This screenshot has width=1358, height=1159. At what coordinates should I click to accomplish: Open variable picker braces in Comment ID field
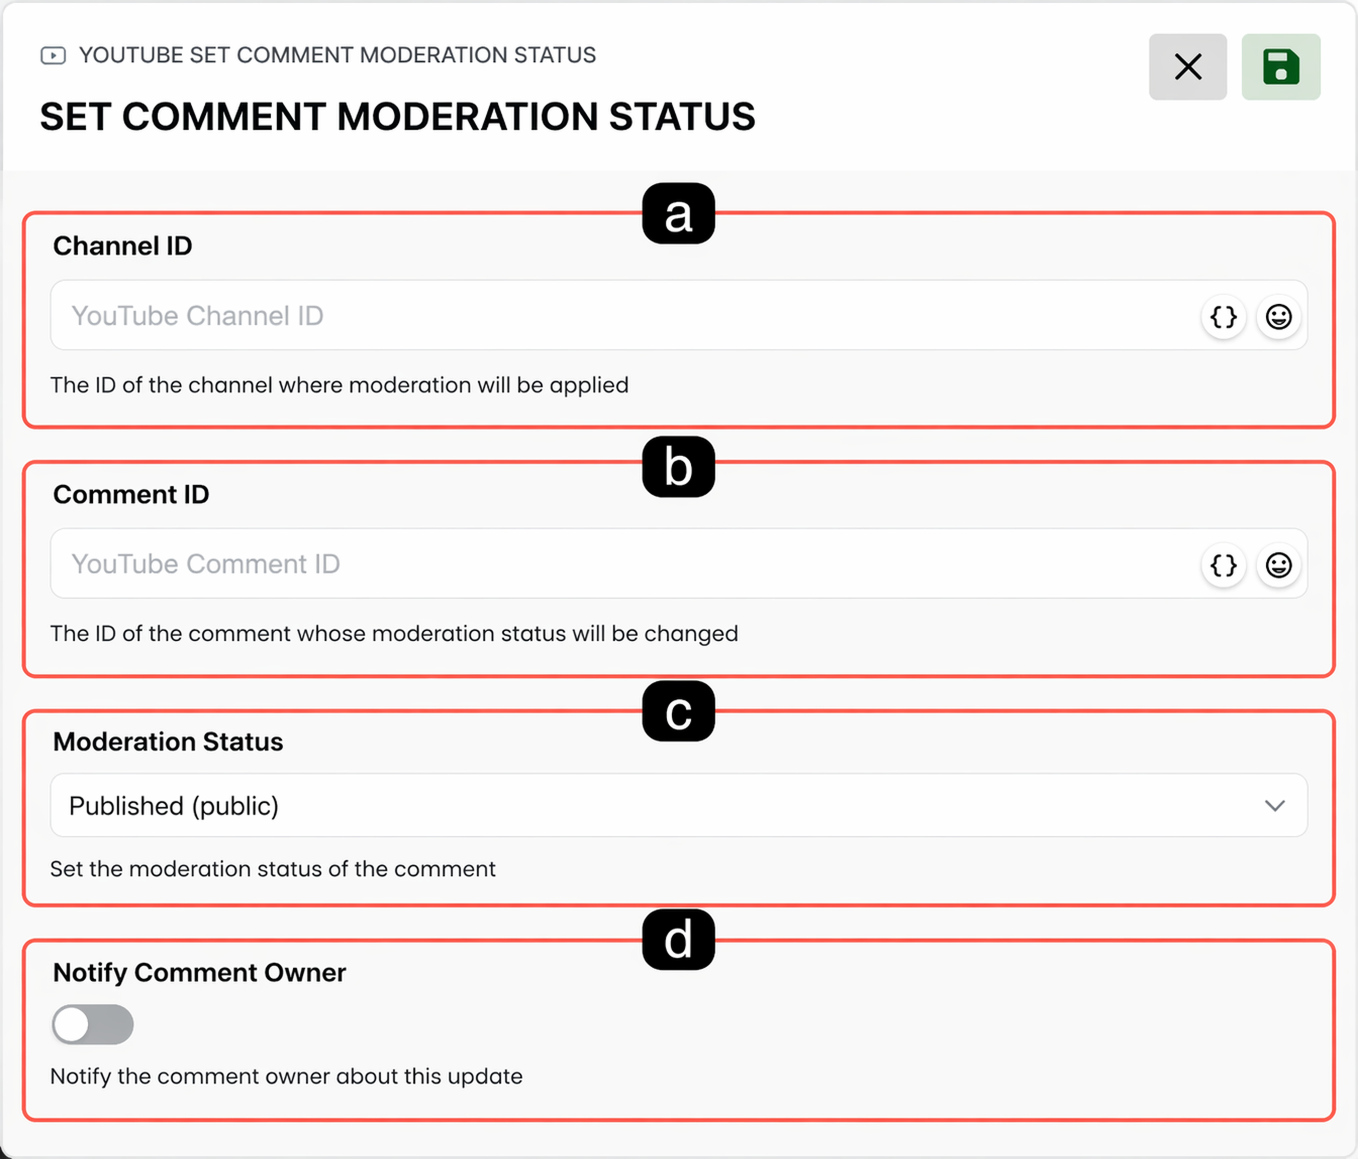point(1224,565)
